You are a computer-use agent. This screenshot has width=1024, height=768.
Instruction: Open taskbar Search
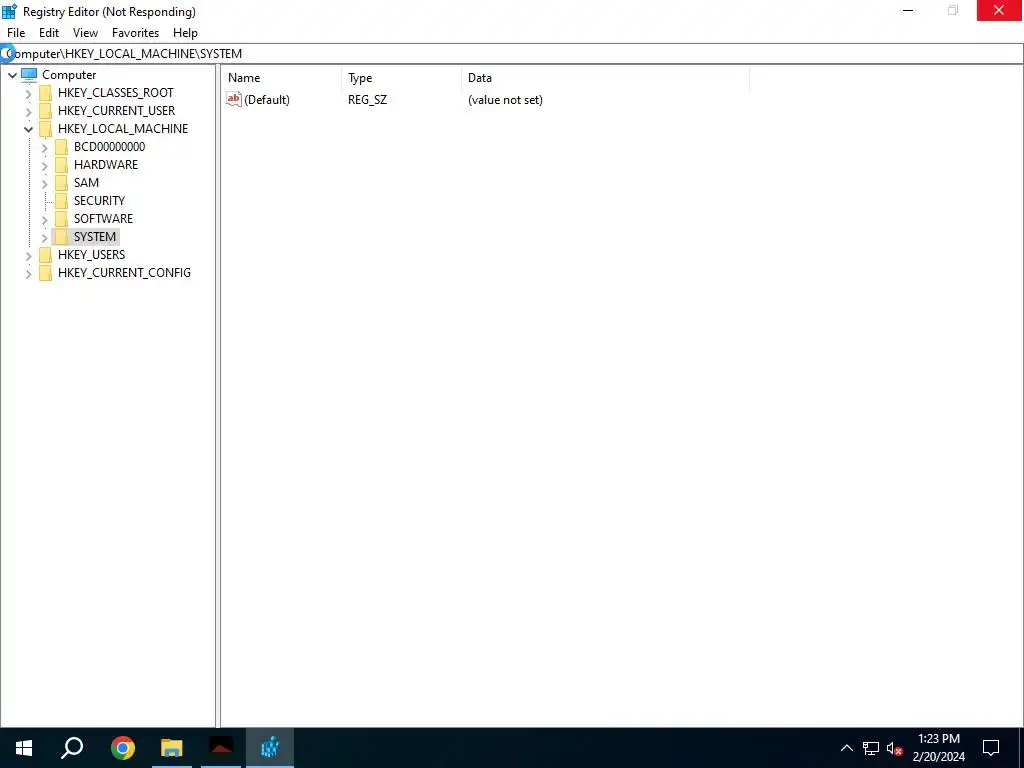pyautogui.click(x=72, y=748)
